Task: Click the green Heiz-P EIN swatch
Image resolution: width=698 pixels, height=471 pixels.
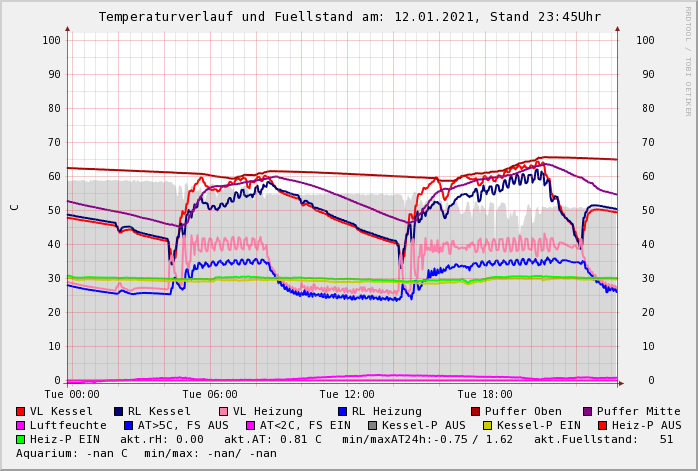Action: point(21,439)
